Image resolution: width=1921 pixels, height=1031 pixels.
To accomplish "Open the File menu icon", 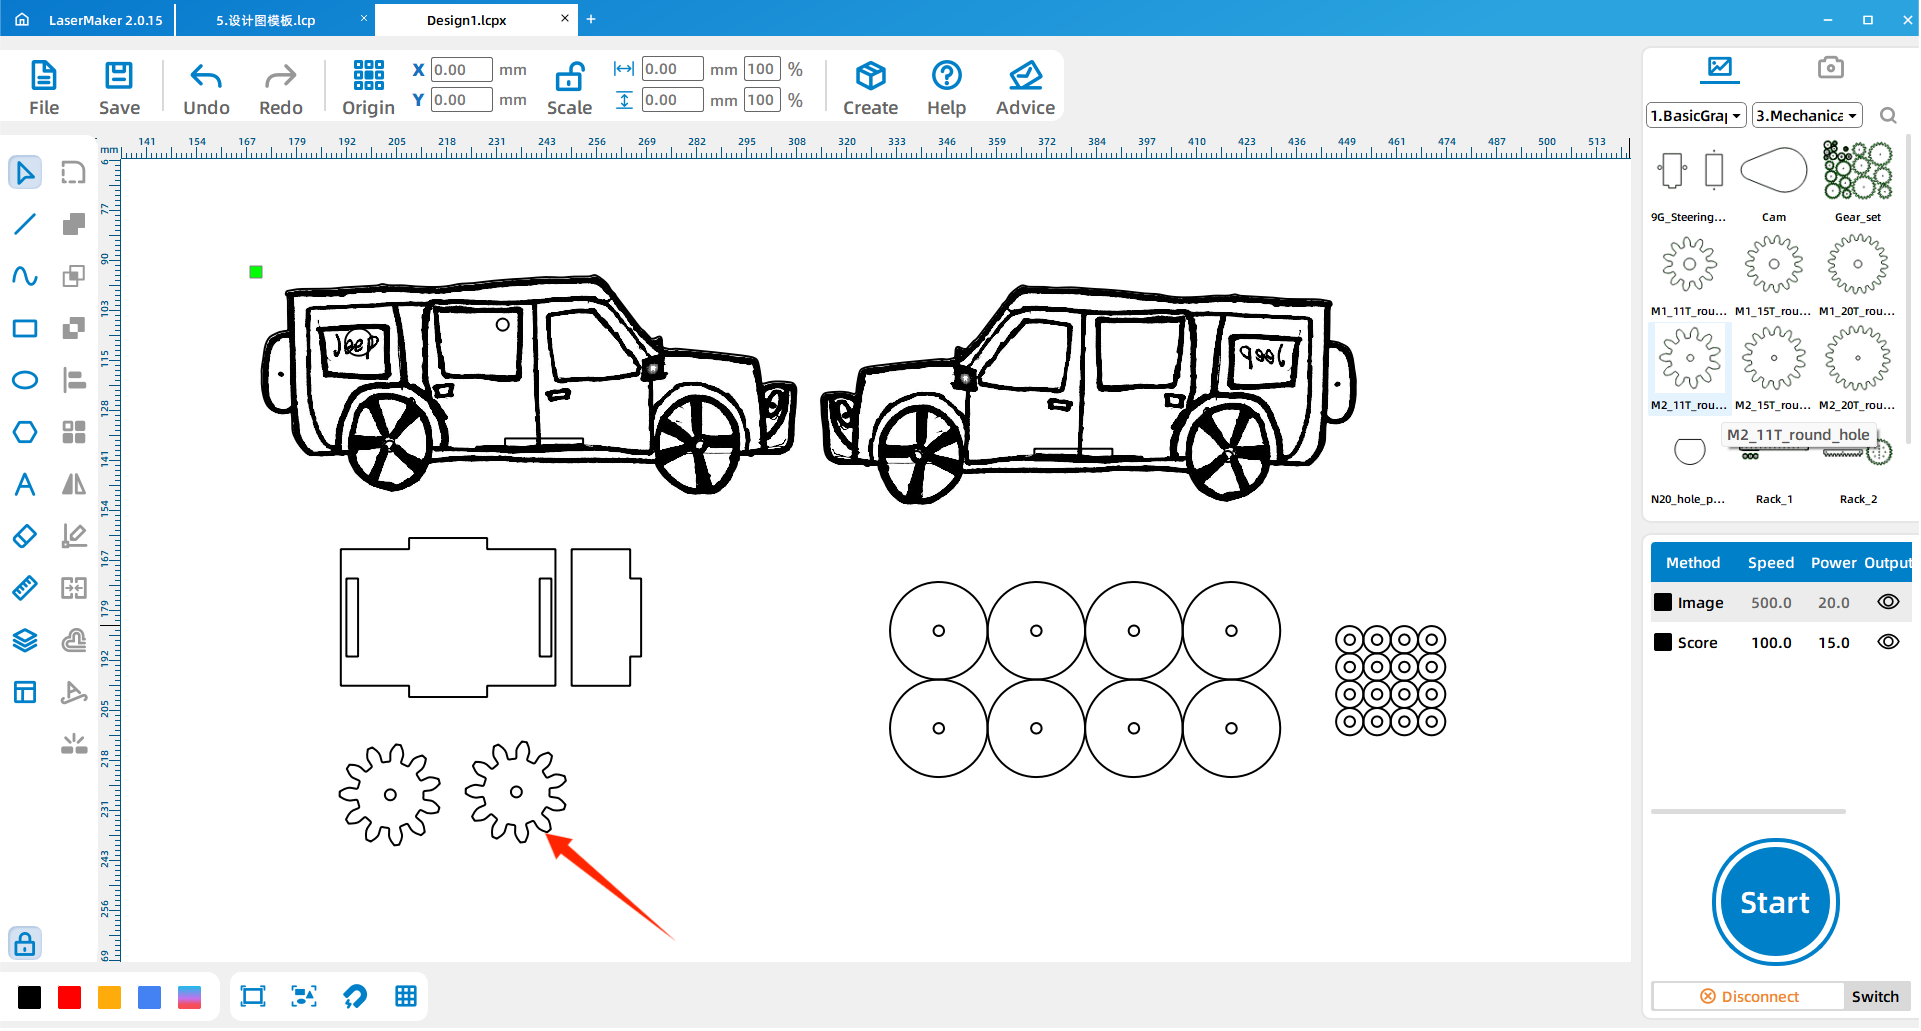I will pos(44,76).
